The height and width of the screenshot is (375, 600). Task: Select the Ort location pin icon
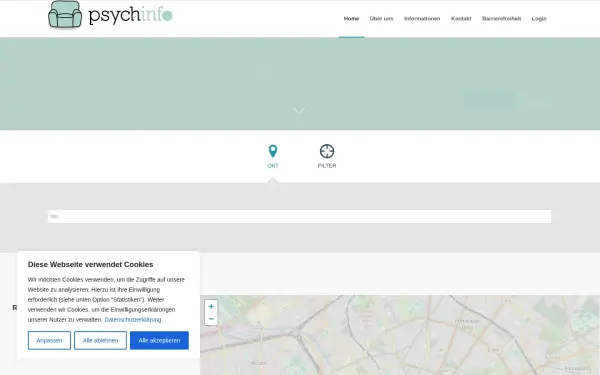[273, 151]
